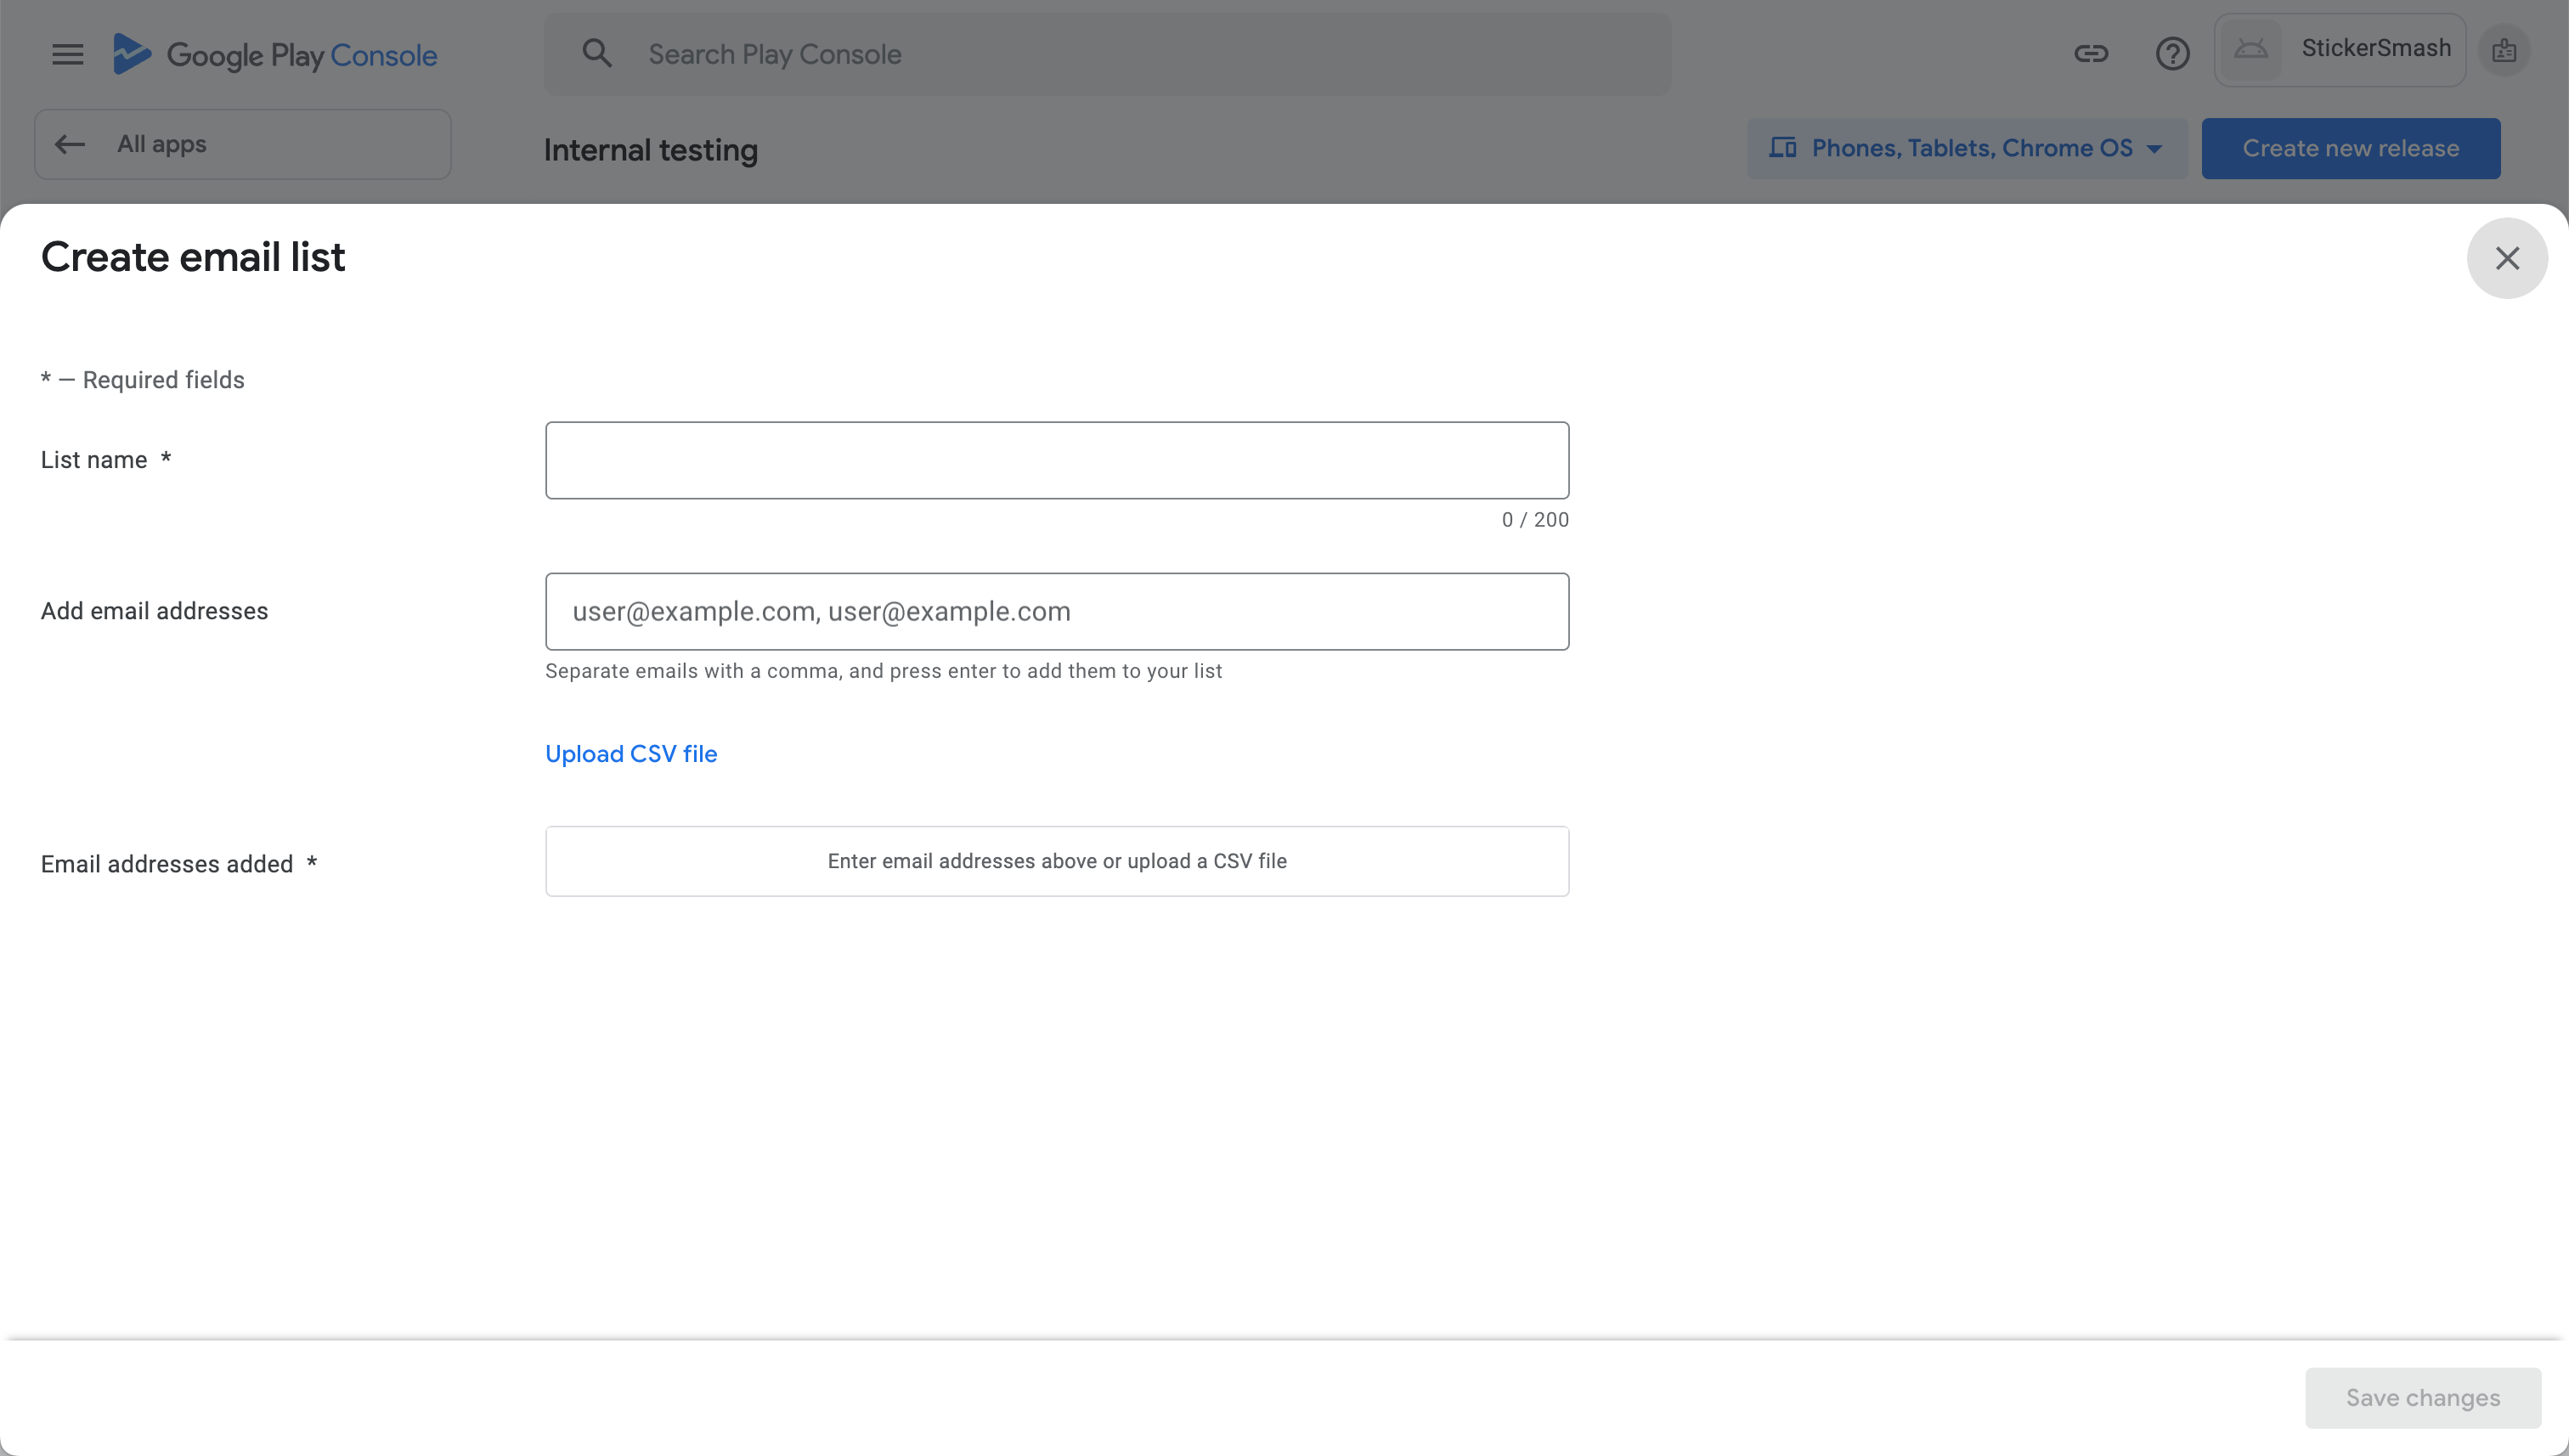Click the Create new release button
Viewport: 2569px width, 1456px height.
(2350, 149)
